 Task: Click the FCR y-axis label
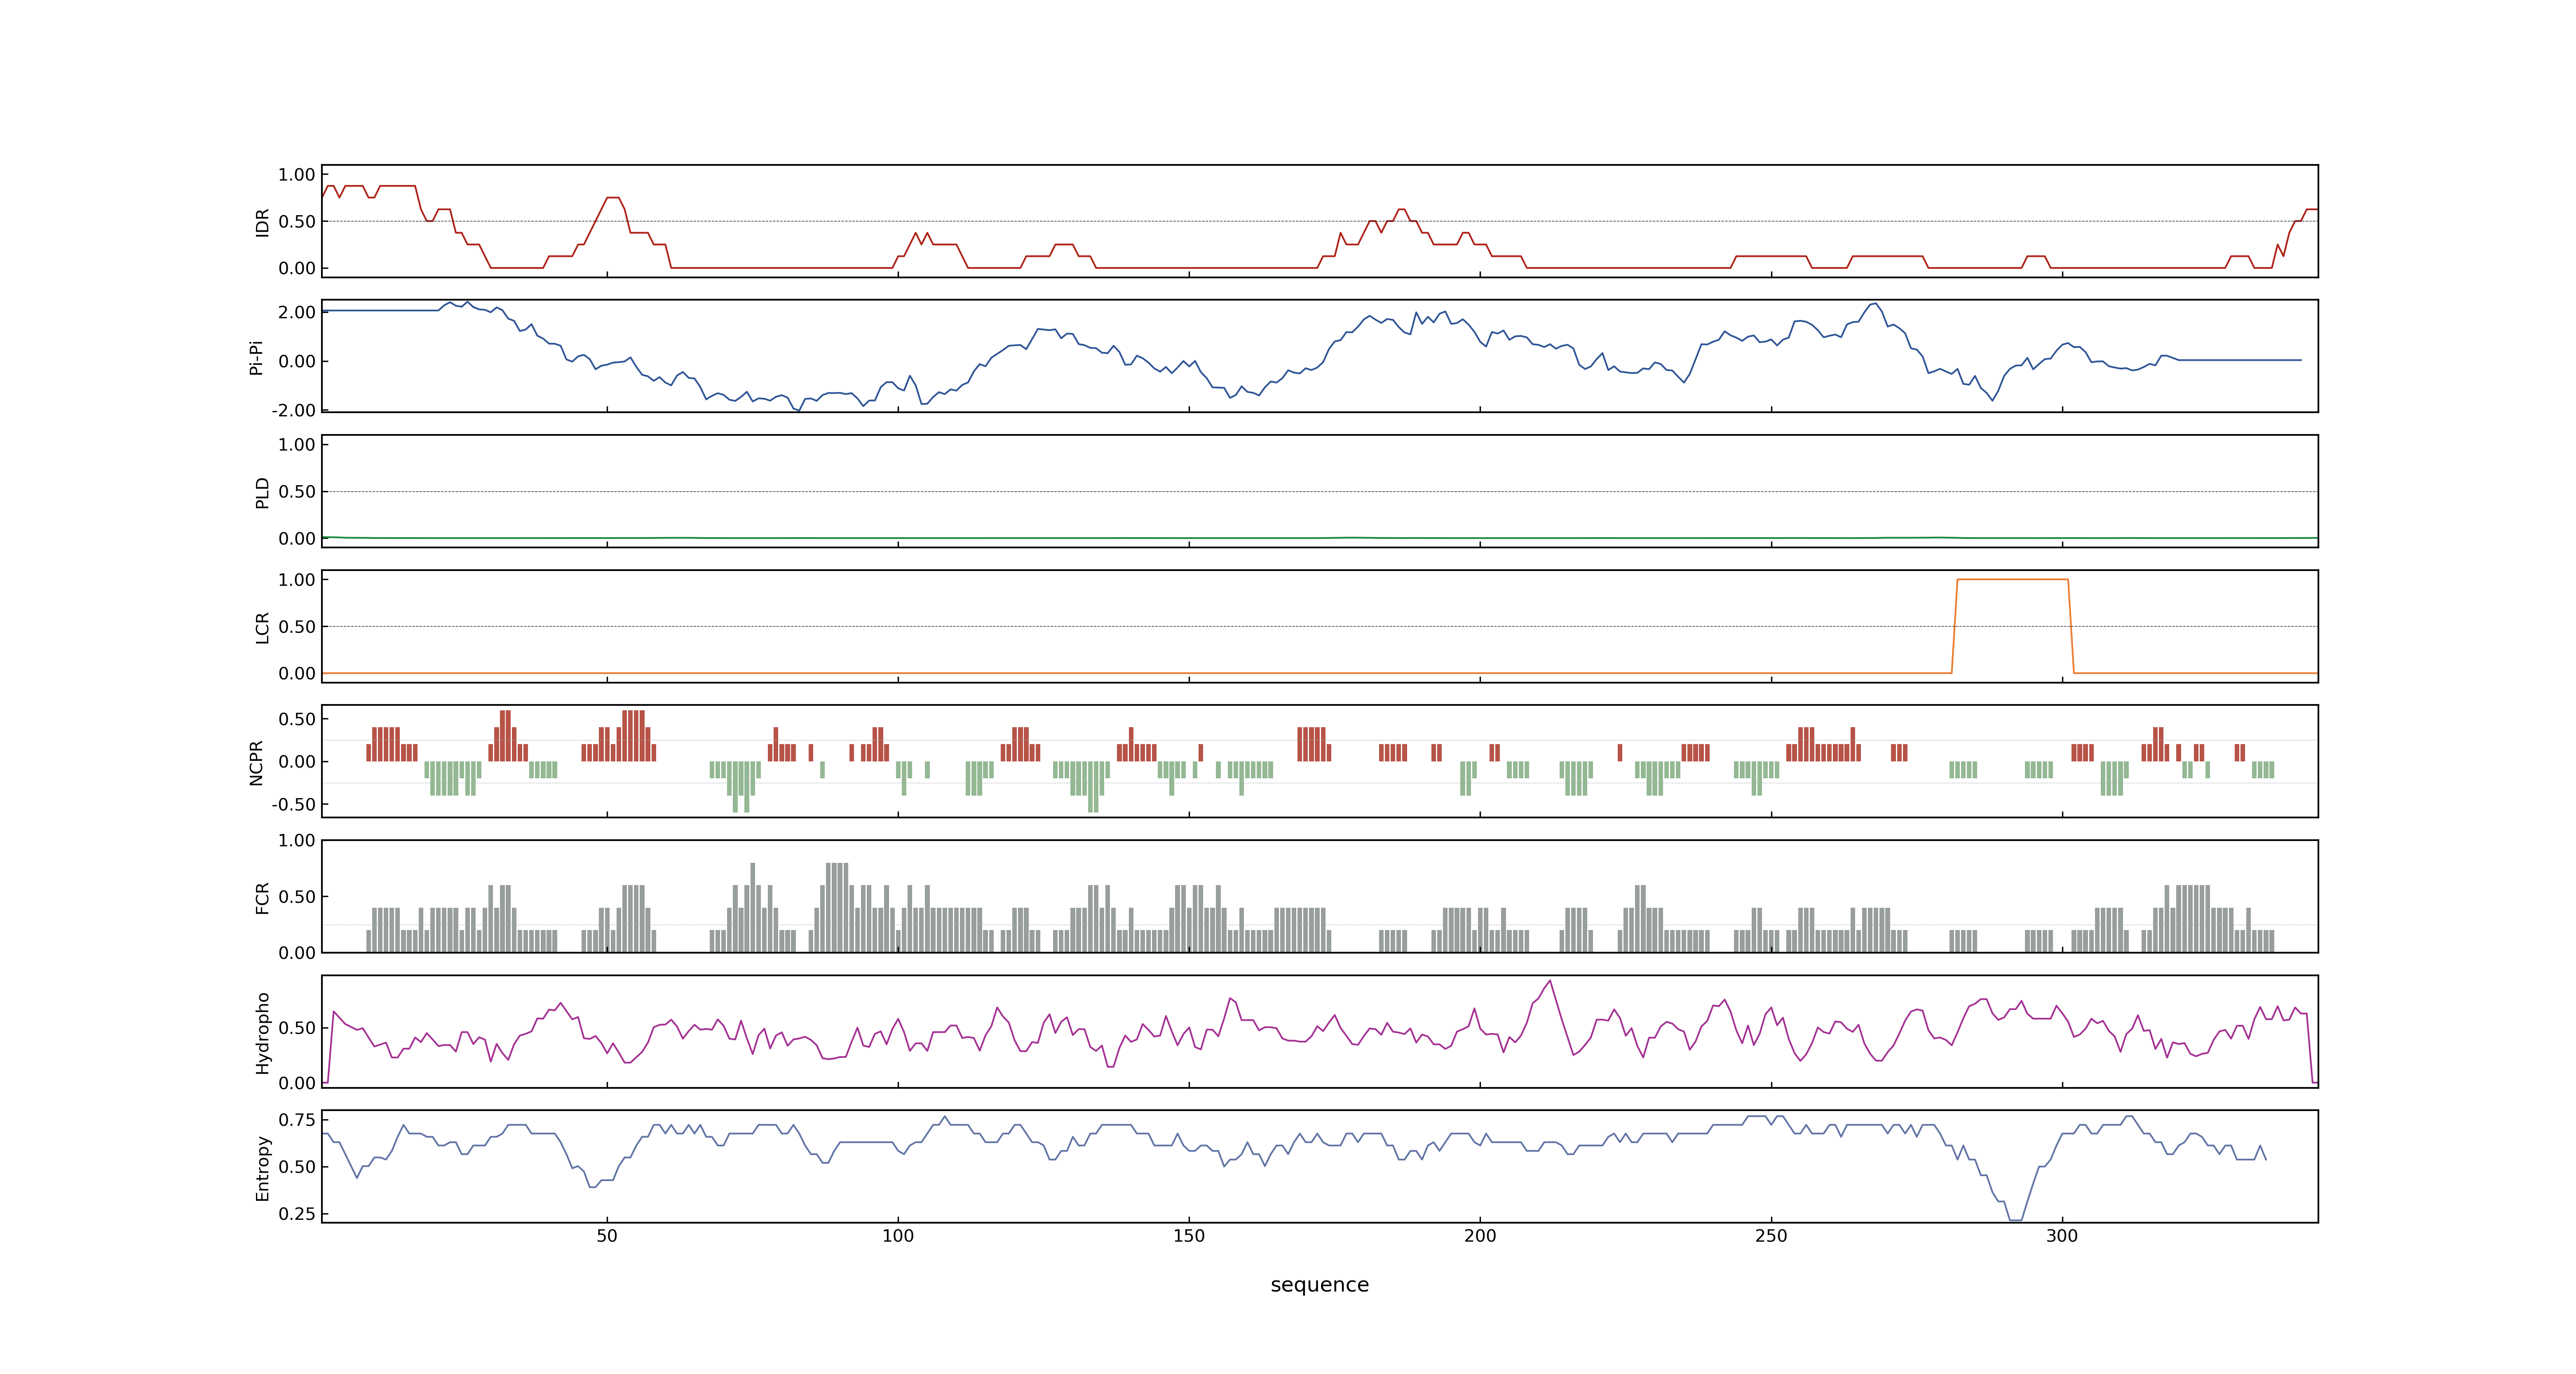point(262,897)
